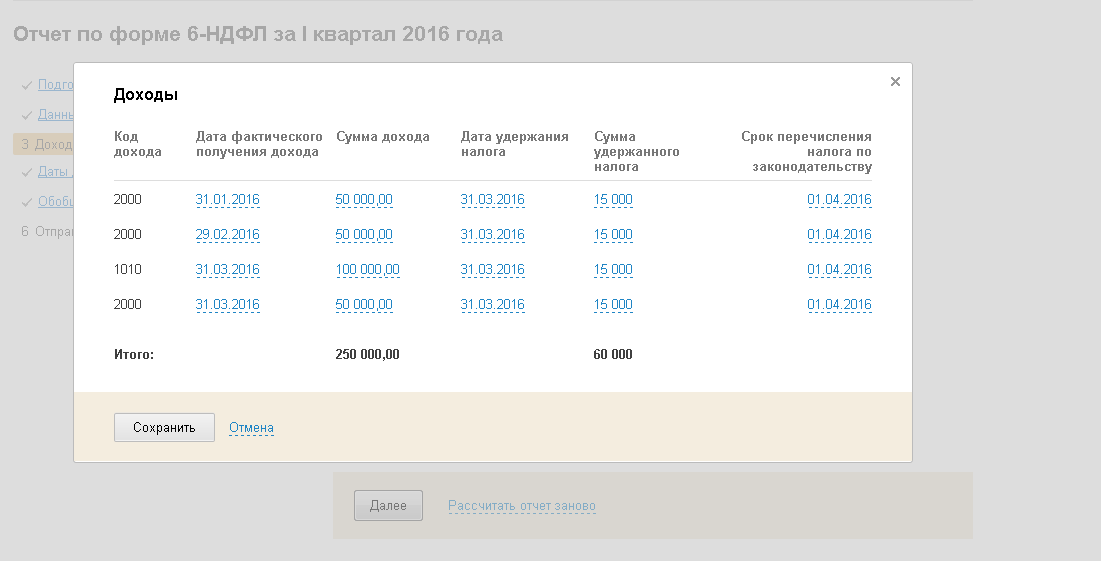
Task: Close the Доходы dialog with X
Action: (895, 82)
